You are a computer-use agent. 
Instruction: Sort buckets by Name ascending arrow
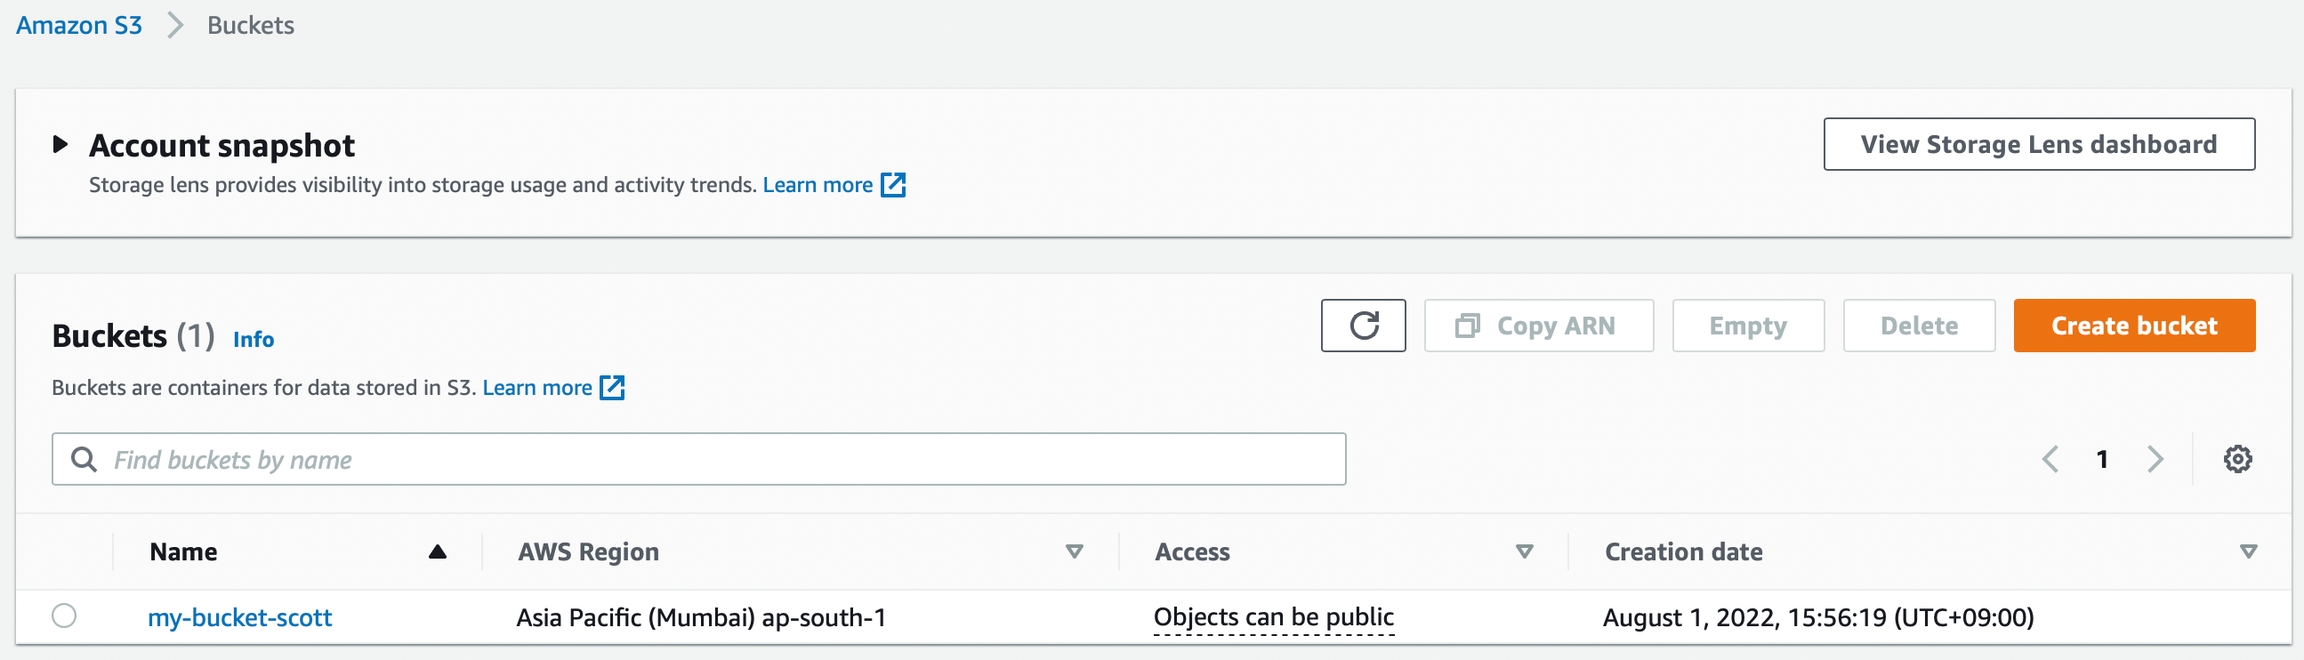pyautogui.click(x=437, y=552)
